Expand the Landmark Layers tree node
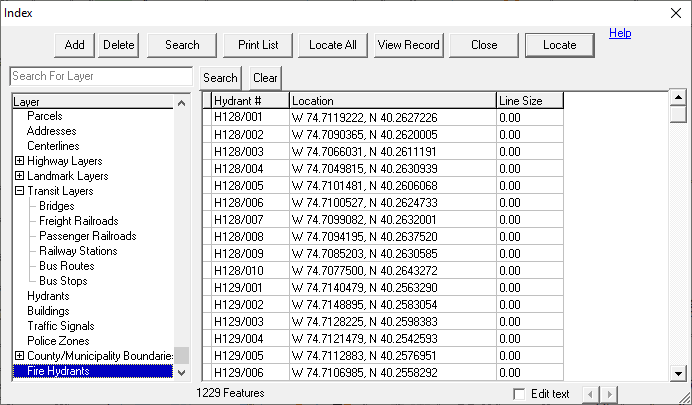This screenshot has height=405, width=692. click(20, 176)
